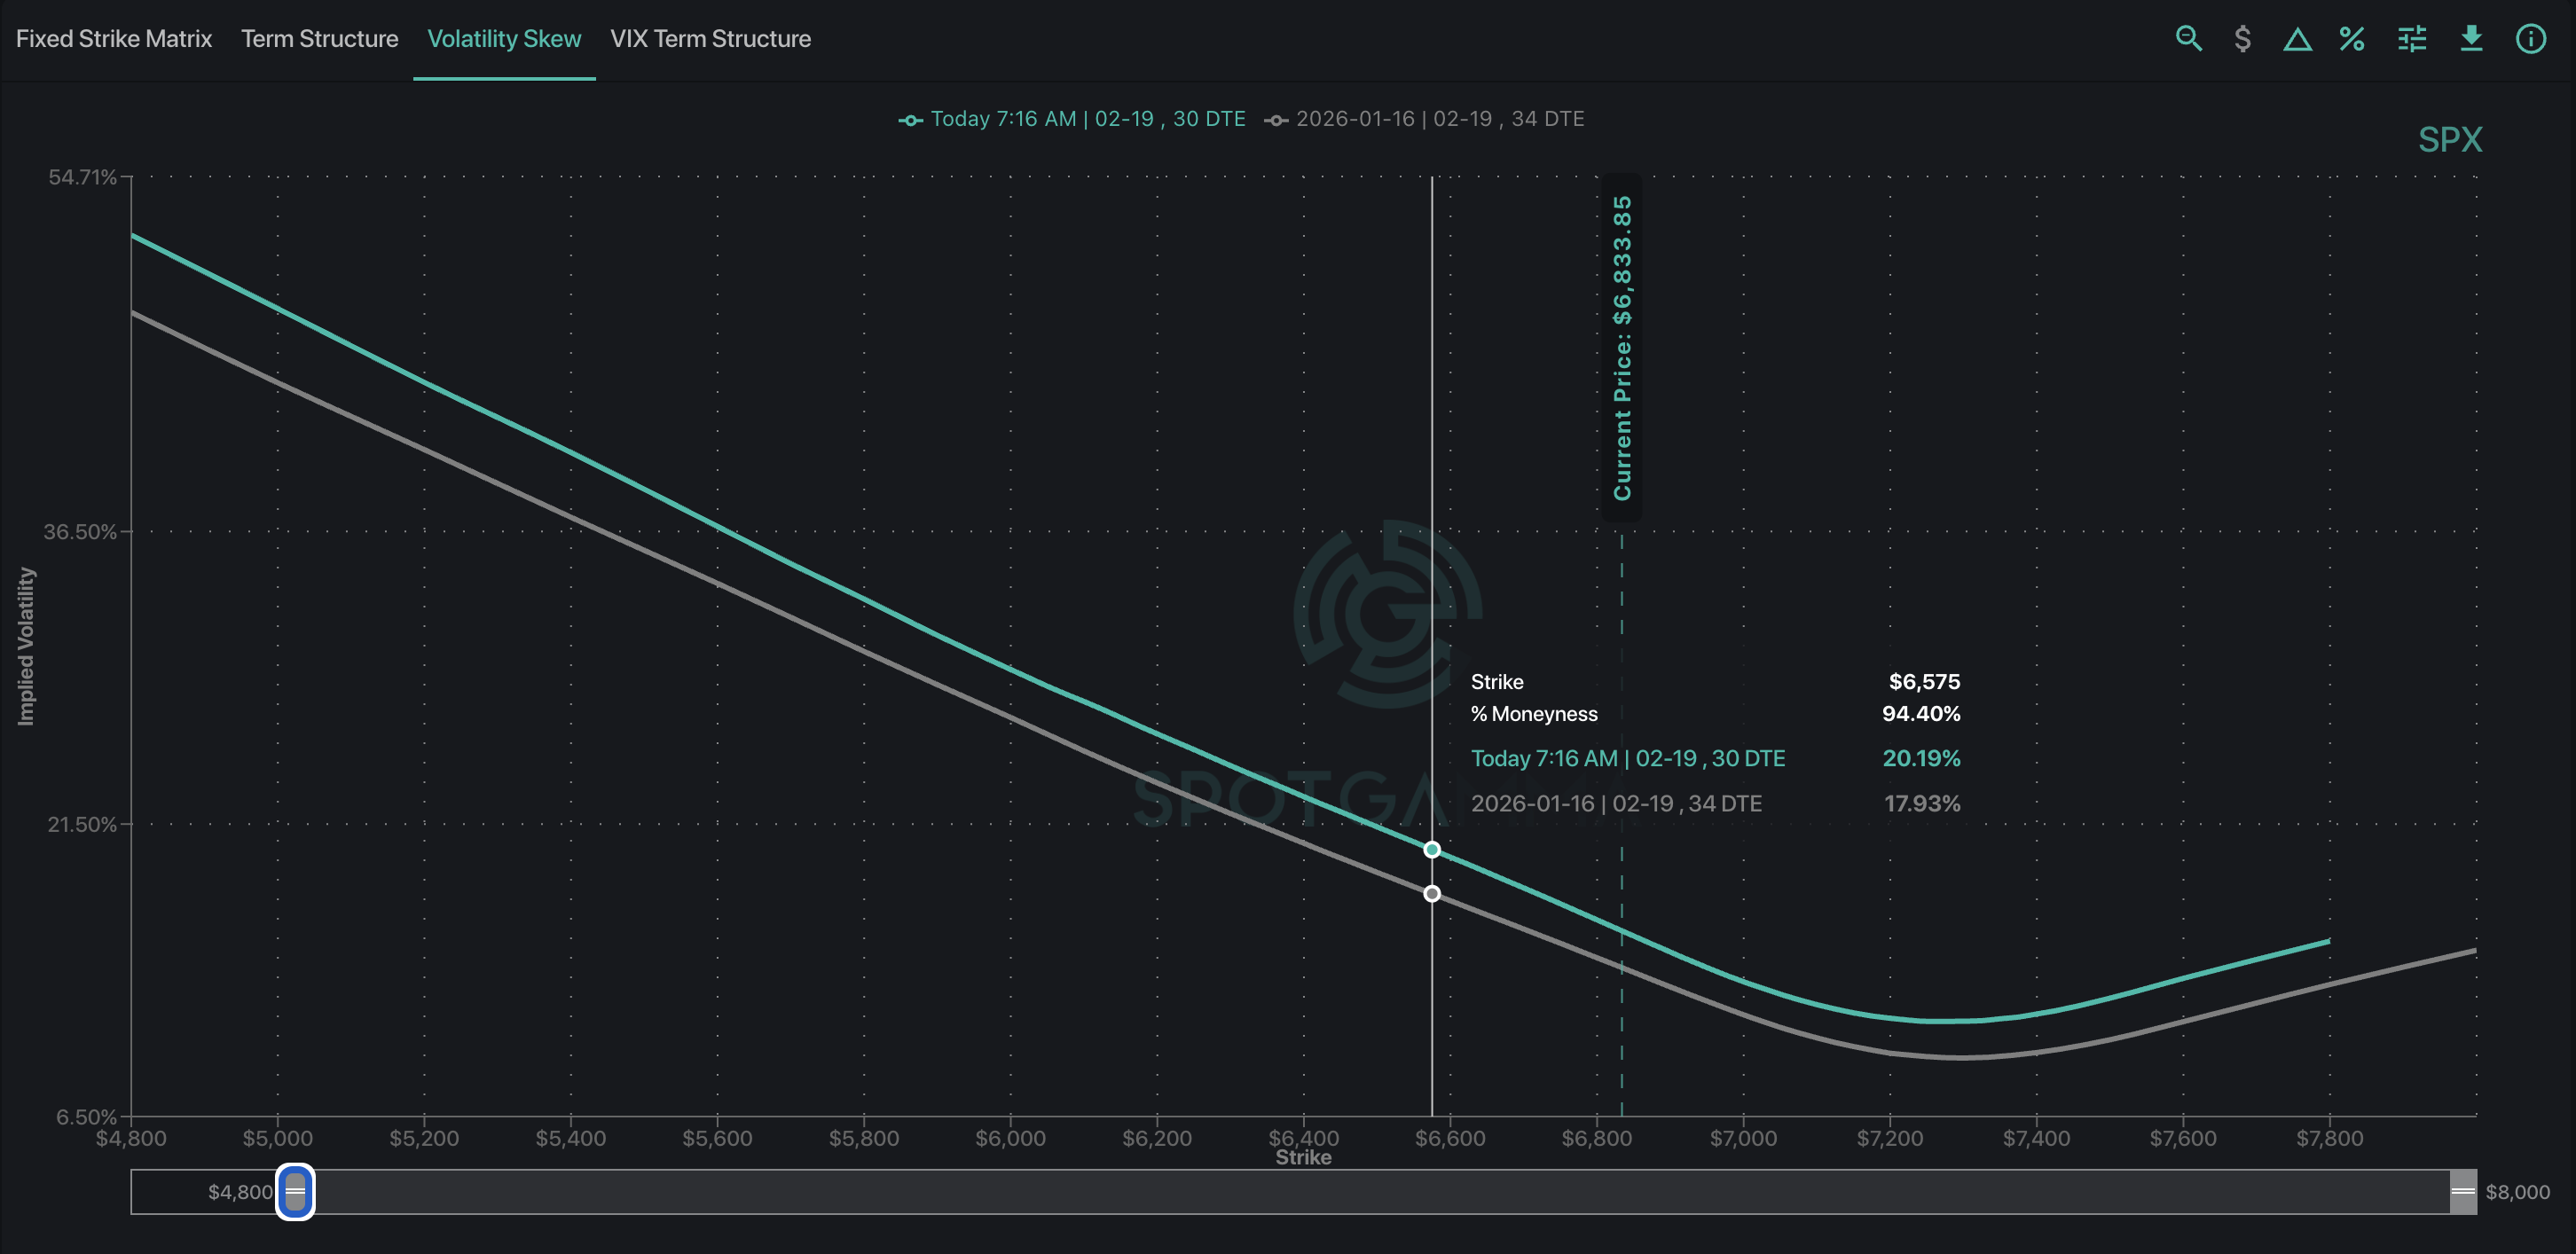The image size is (2576, 1254).
Task: Click the magnifier search icon
Action: click(x=2188, y=39)
